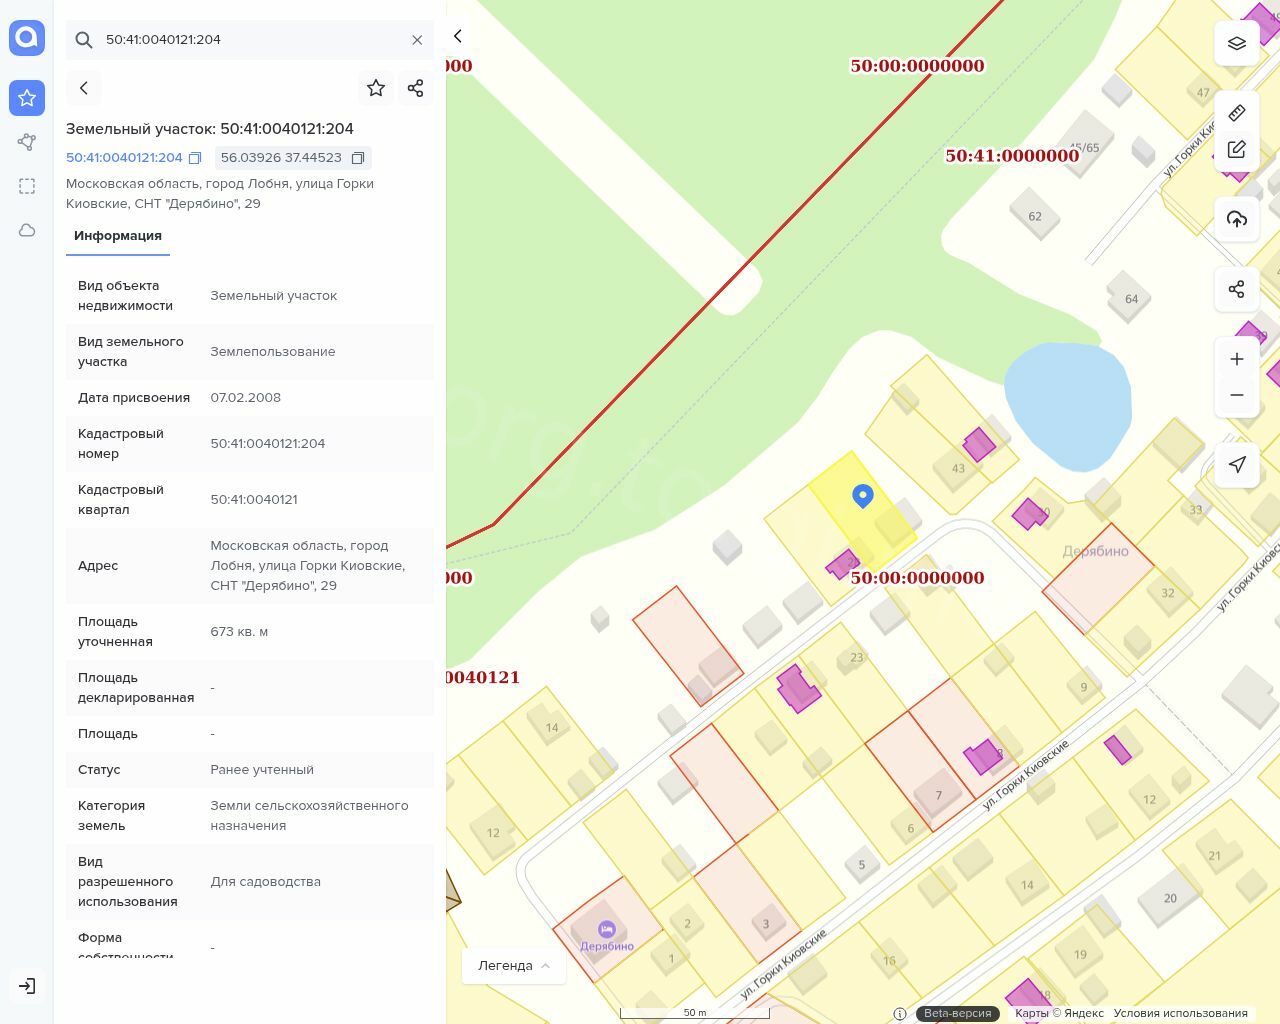Viewport: 1280px width, 1024px height.
Task: Add parcel to favorites with star
Action: tap(376, 88)
